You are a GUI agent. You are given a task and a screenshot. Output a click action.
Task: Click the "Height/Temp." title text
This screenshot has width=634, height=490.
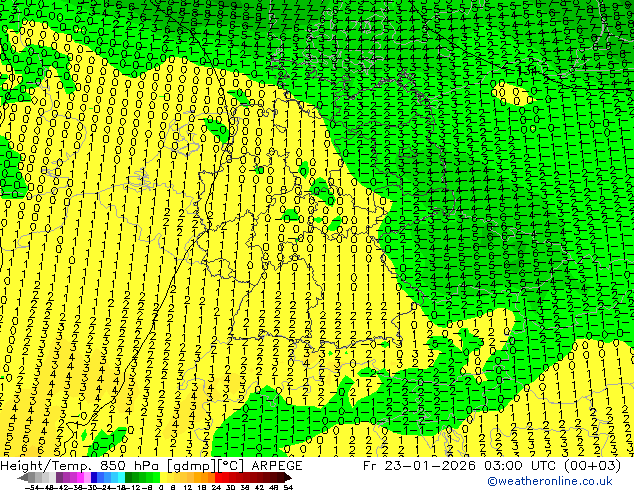45,466
